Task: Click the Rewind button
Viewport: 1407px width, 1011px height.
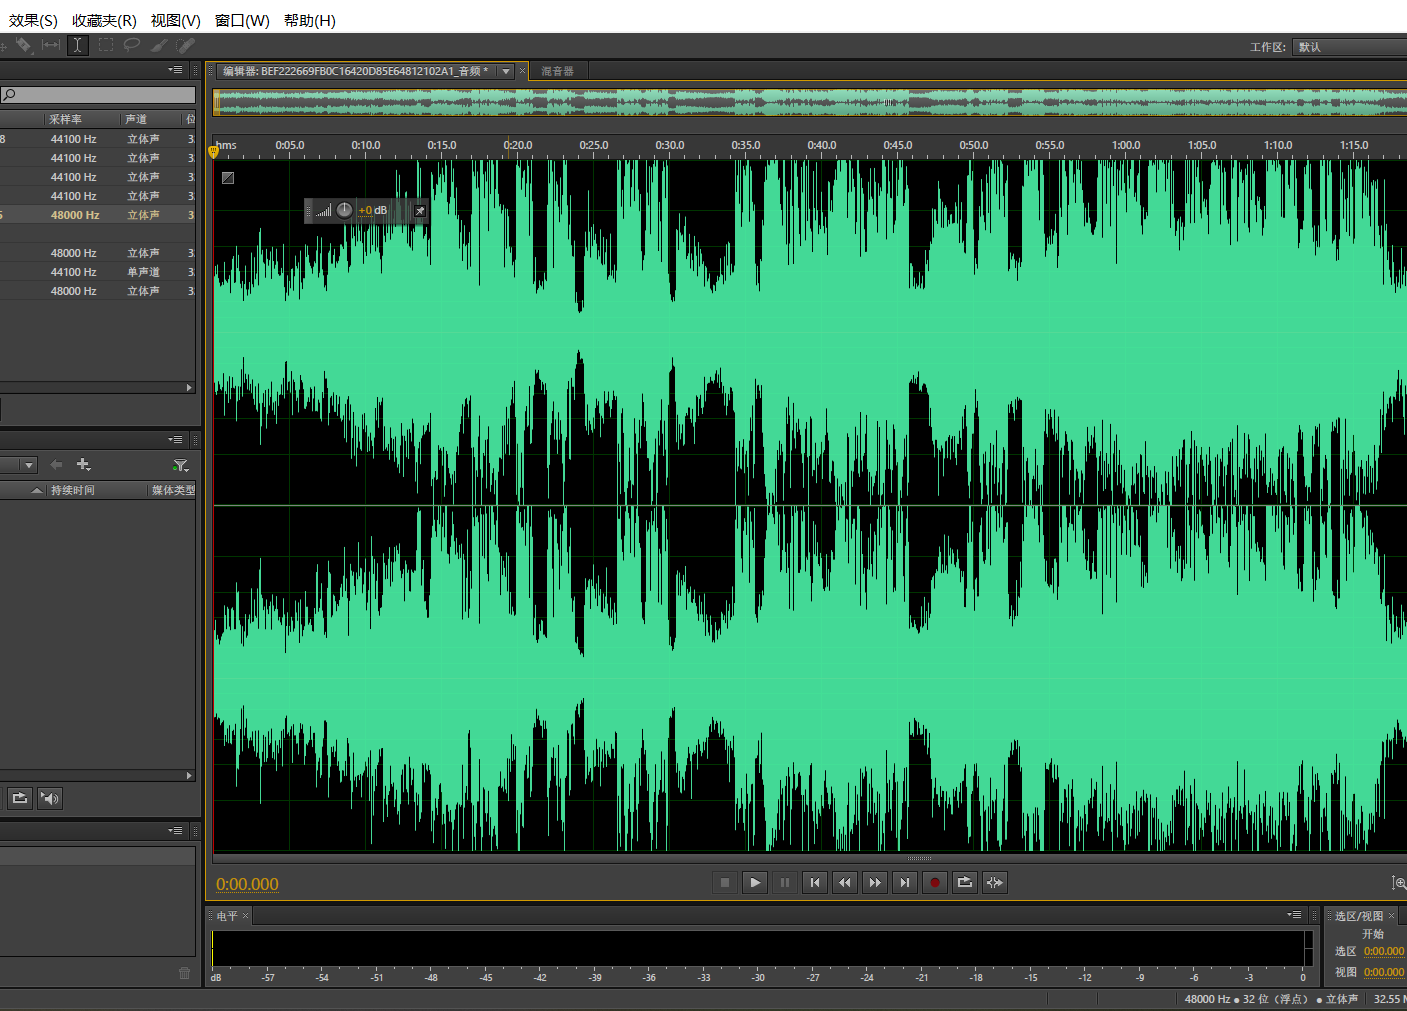Action: (x=845, y=882)
